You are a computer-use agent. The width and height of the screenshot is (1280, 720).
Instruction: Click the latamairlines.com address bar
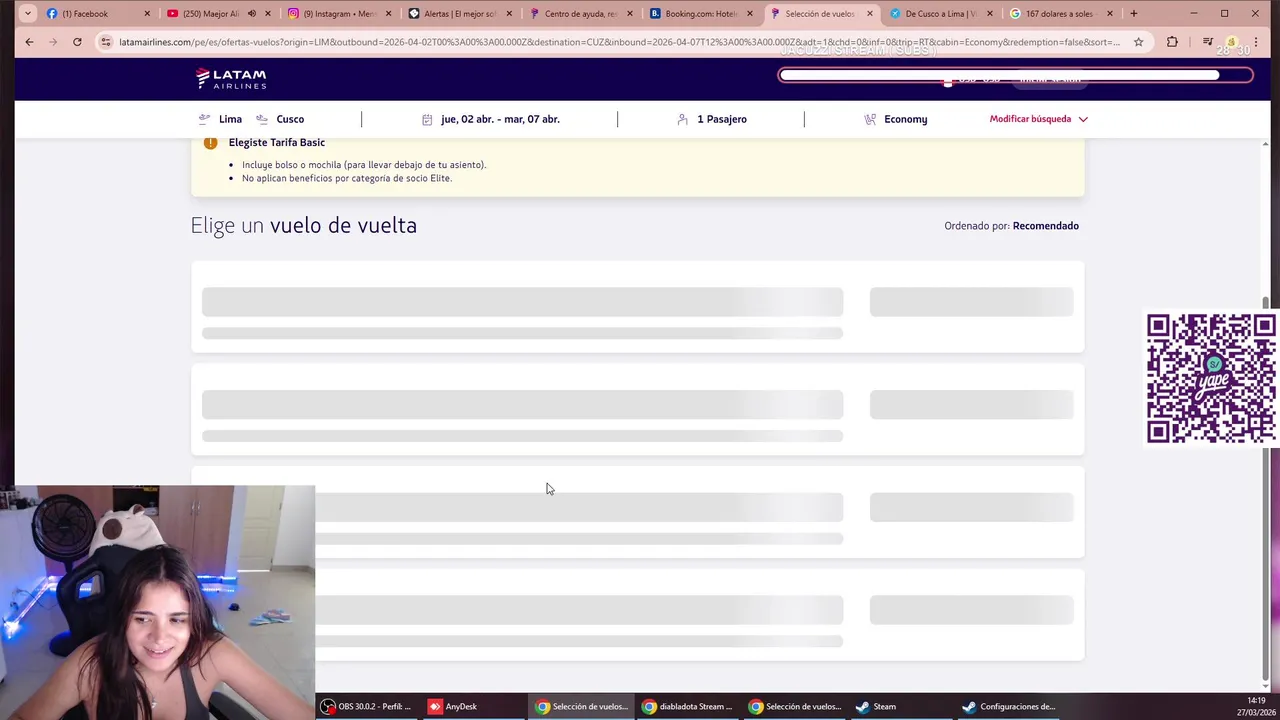click(619, 42)
